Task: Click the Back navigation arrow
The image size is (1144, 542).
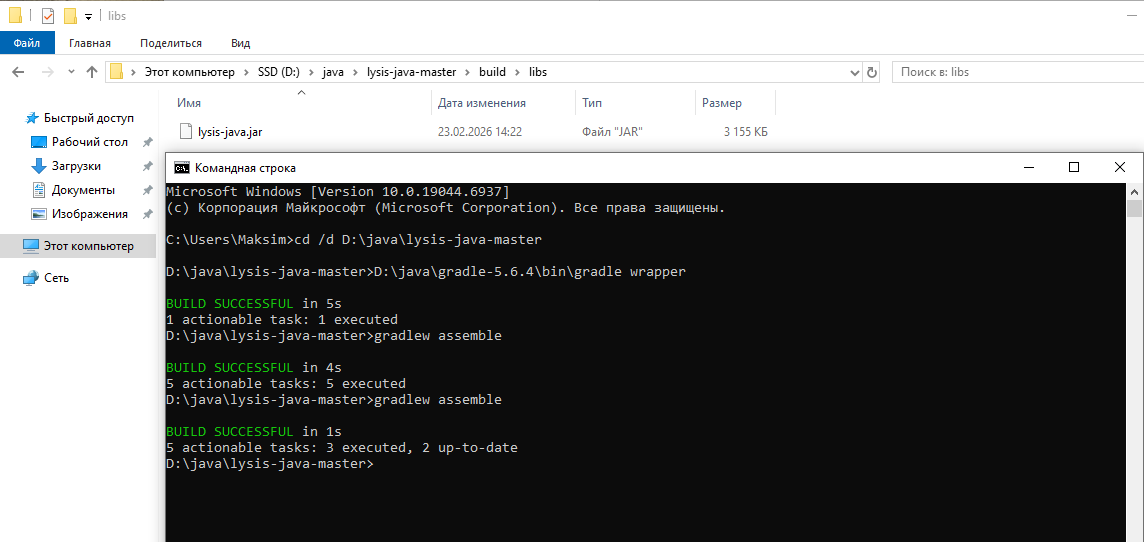Action: point(18,72)
